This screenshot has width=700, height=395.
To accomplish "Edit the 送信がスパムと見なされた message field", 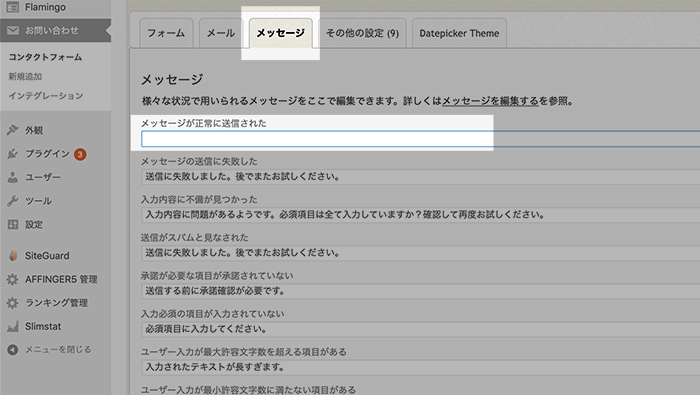I will click(x=421, y=253).
